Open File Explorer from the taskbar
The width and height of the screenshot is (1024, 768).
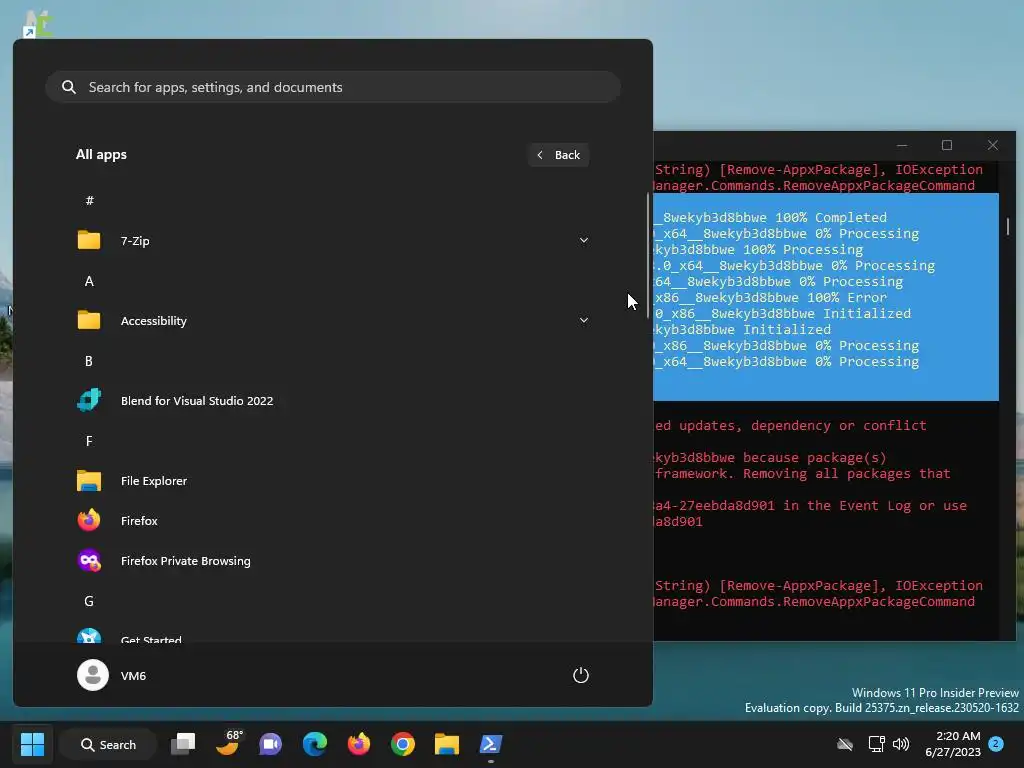(447, 744)
